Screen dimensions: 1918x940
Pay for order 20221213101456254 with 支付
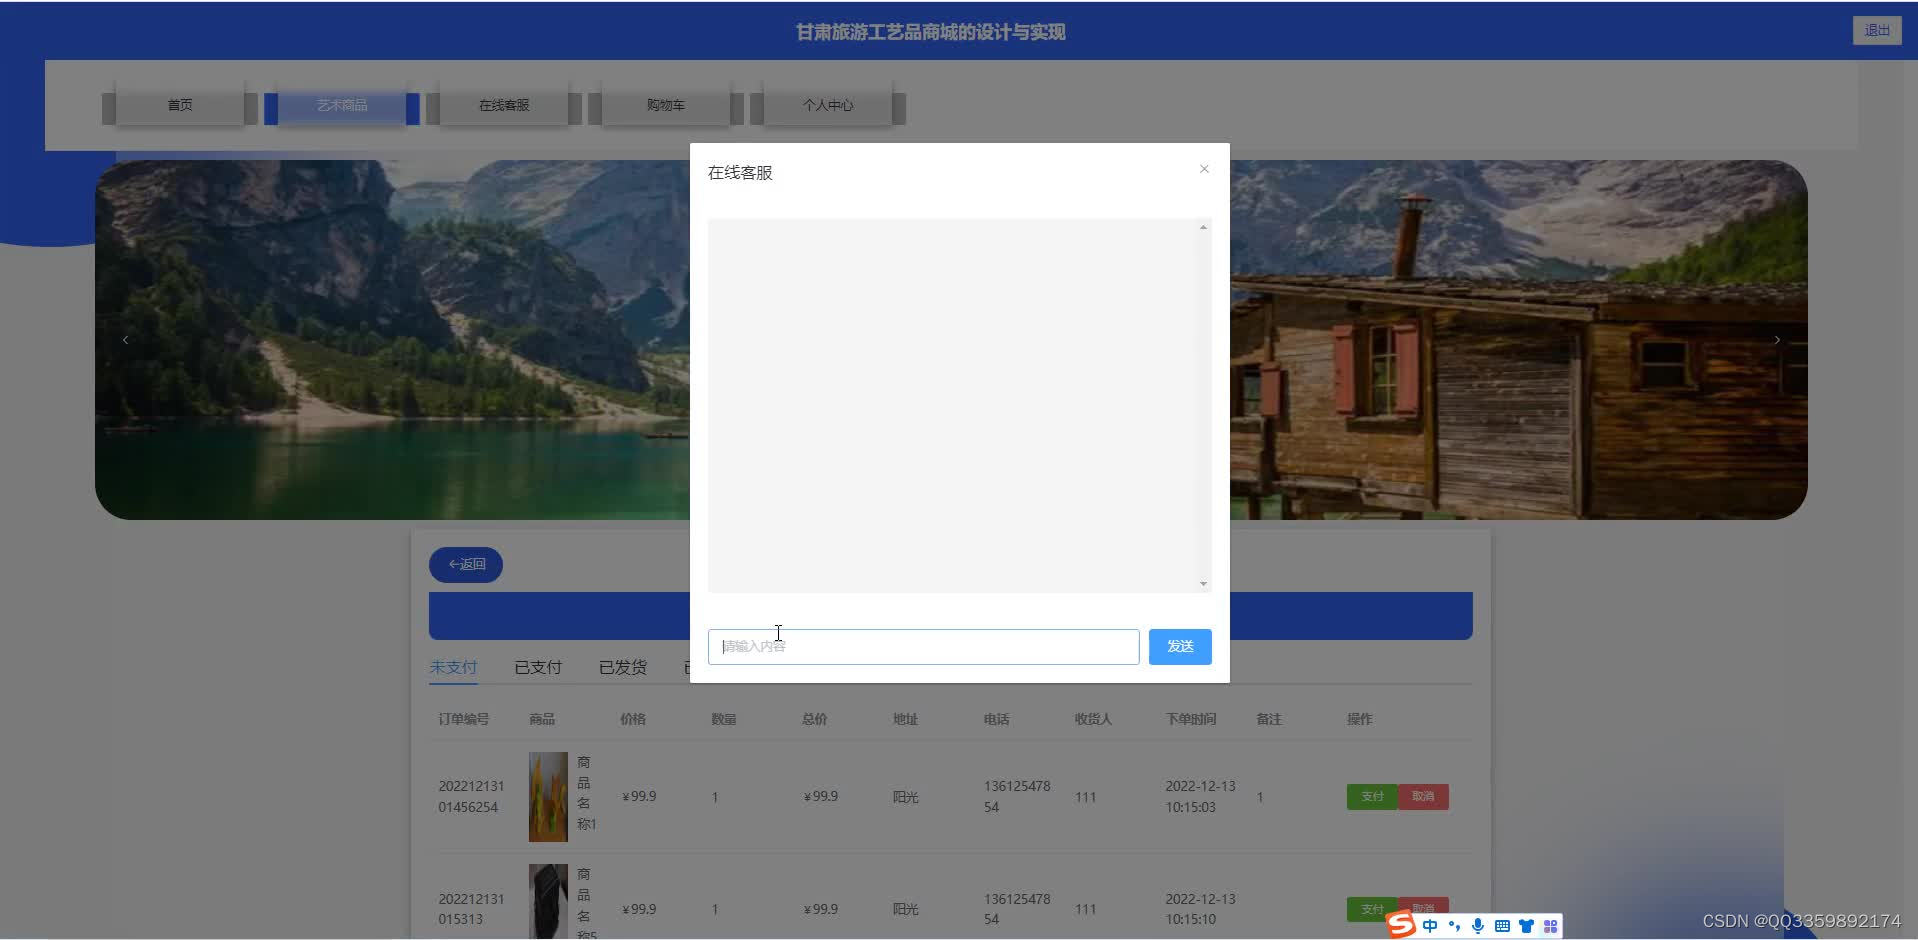coord(1372,797)
